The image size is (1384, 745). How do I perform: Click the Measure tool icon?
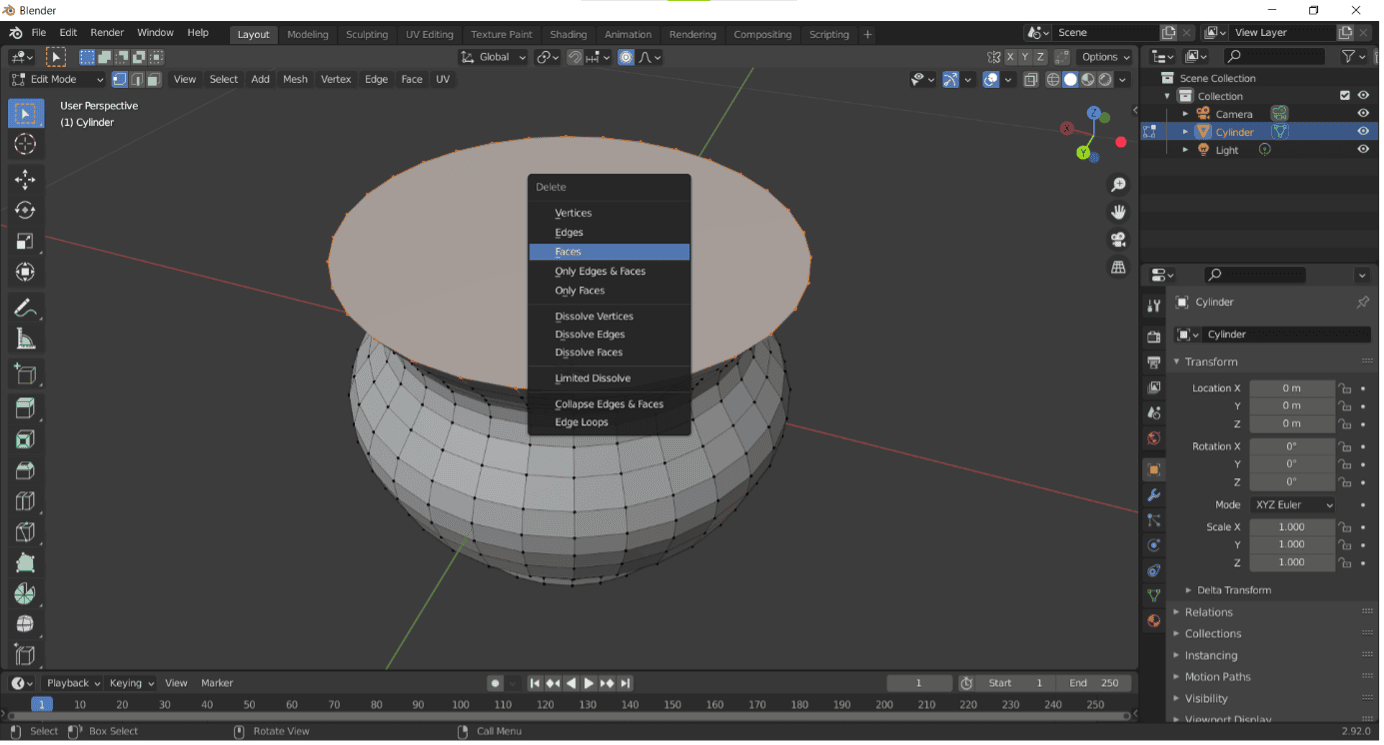[25, 340]
